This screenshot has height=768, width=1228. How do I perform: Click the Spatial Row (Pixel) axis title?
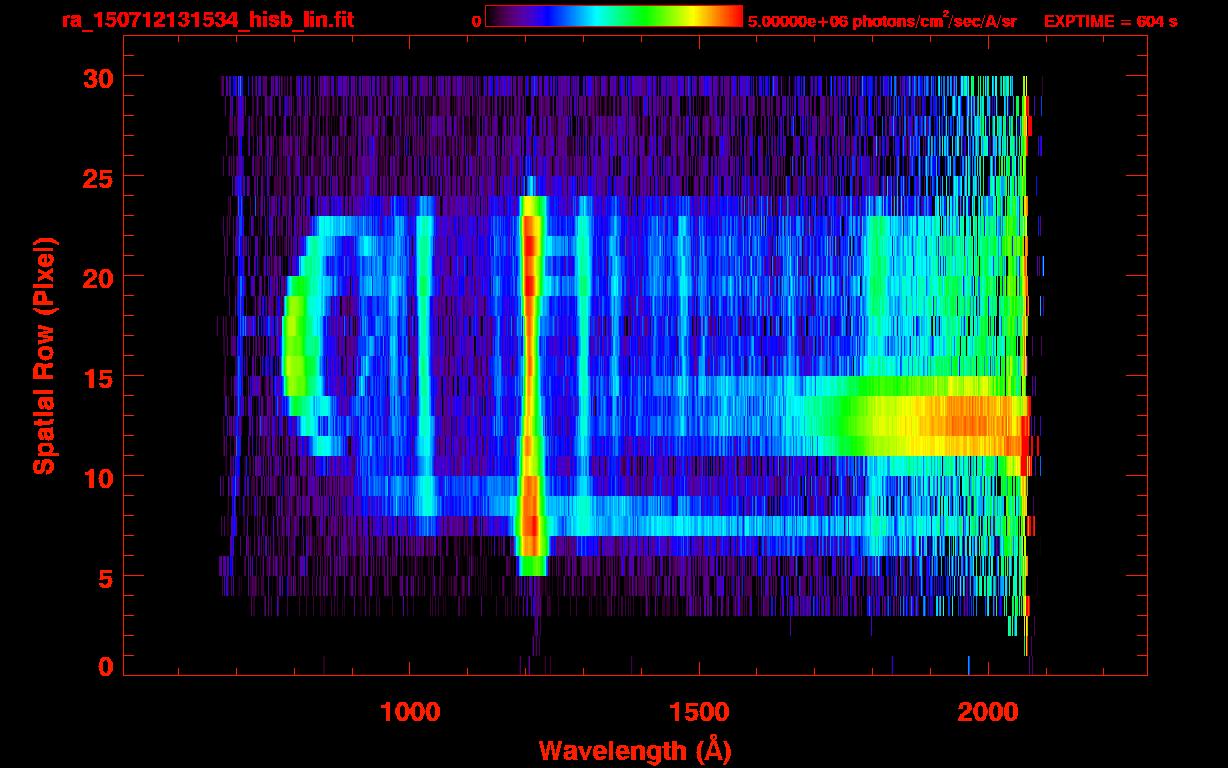coord(44,356)
